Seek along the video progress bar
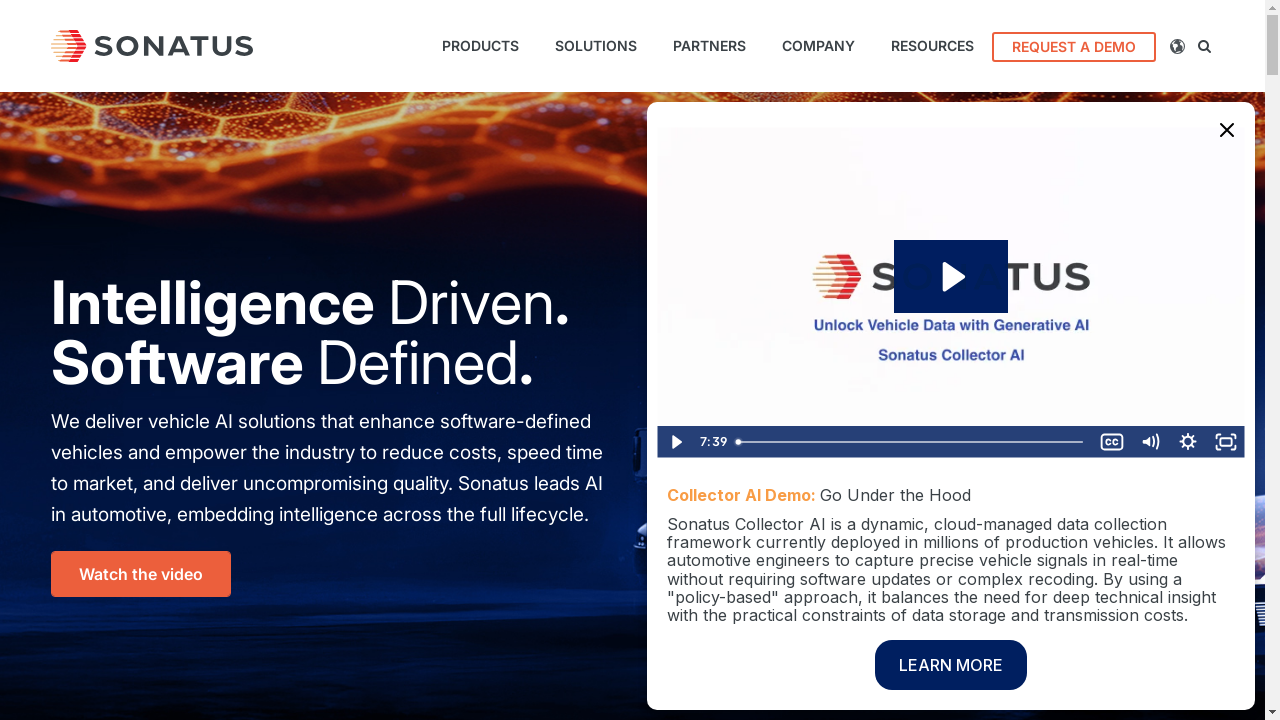The width and height of the screenshot is (1280, 720). click(910, 442)
